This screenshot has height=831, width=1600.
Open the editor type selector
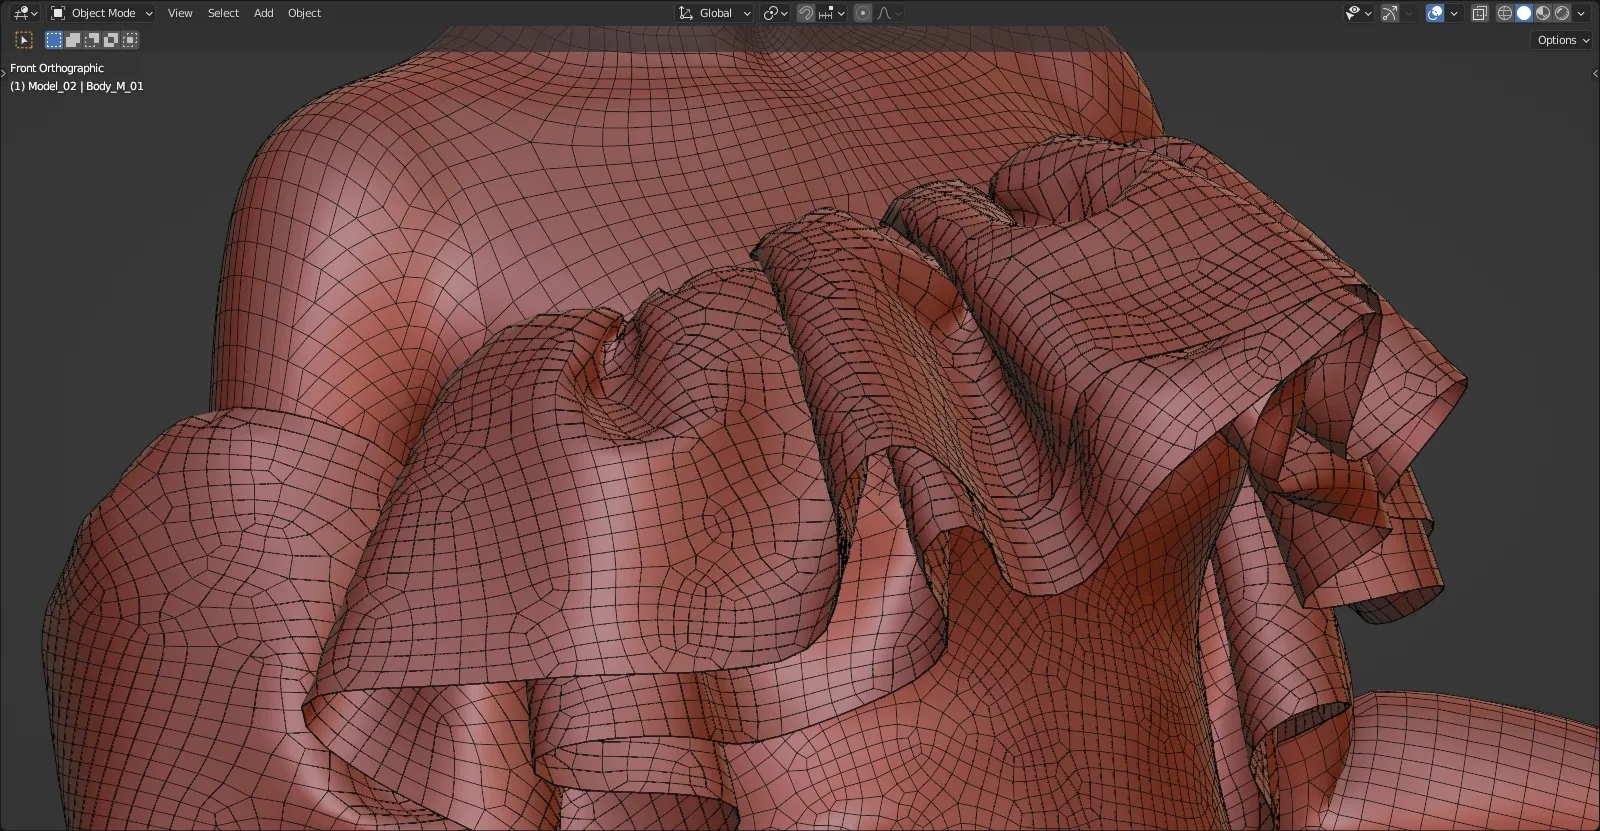(25, 13)
